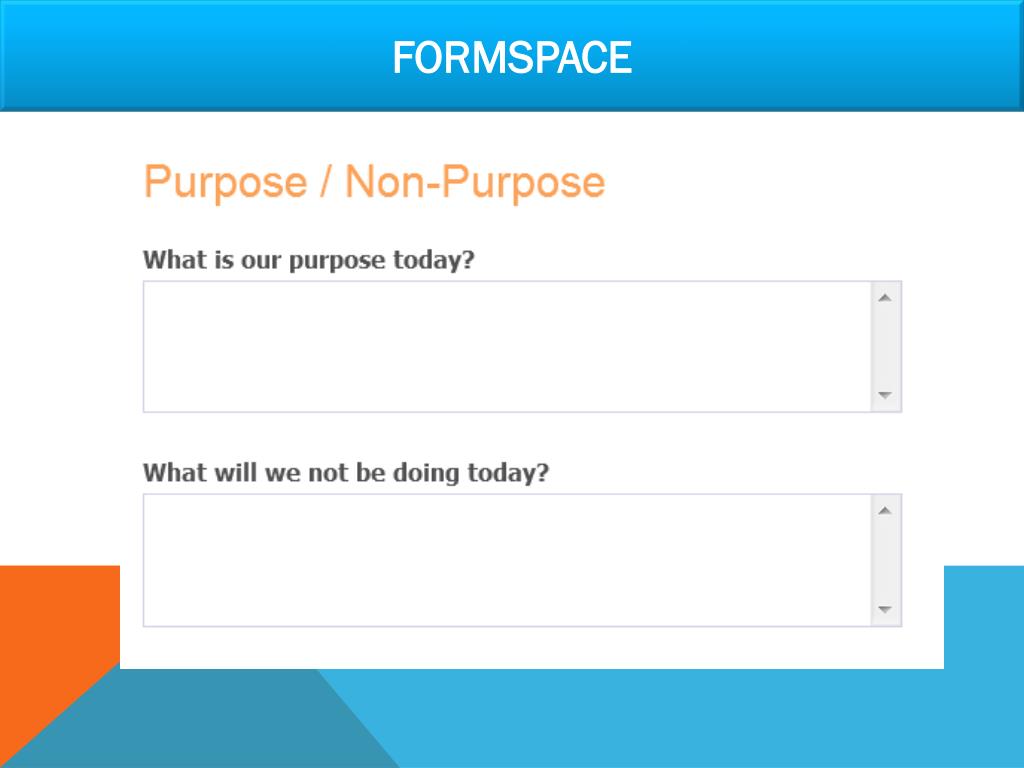Click the scroll-up arrow in the purpose text box
The height and width of the screenshot is (768, 1024).
(x=885, y=298)
